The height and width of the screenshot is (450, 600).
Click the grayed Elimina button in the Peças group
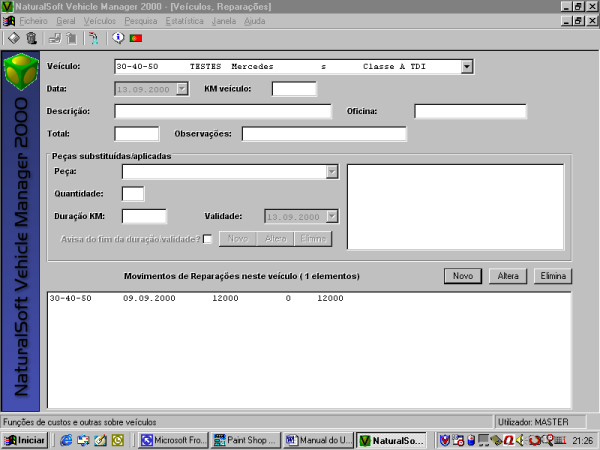[x=313, y=239]
